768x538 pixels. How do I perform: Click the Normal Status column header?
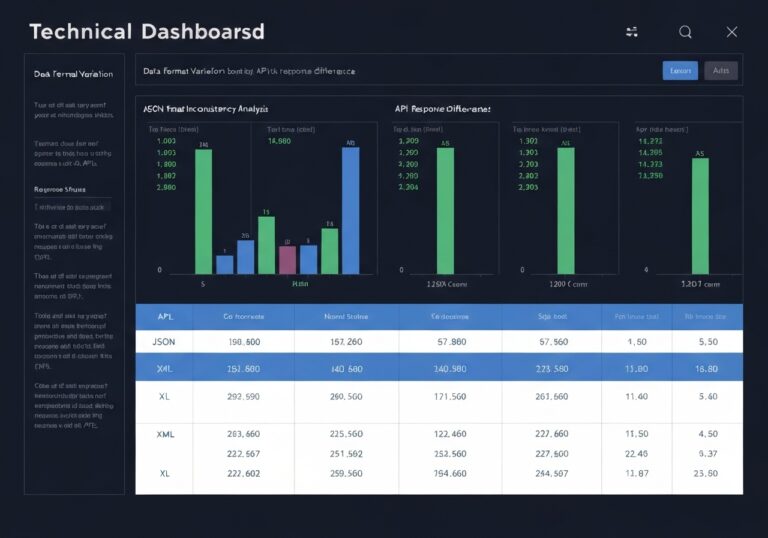pos(345,316)
